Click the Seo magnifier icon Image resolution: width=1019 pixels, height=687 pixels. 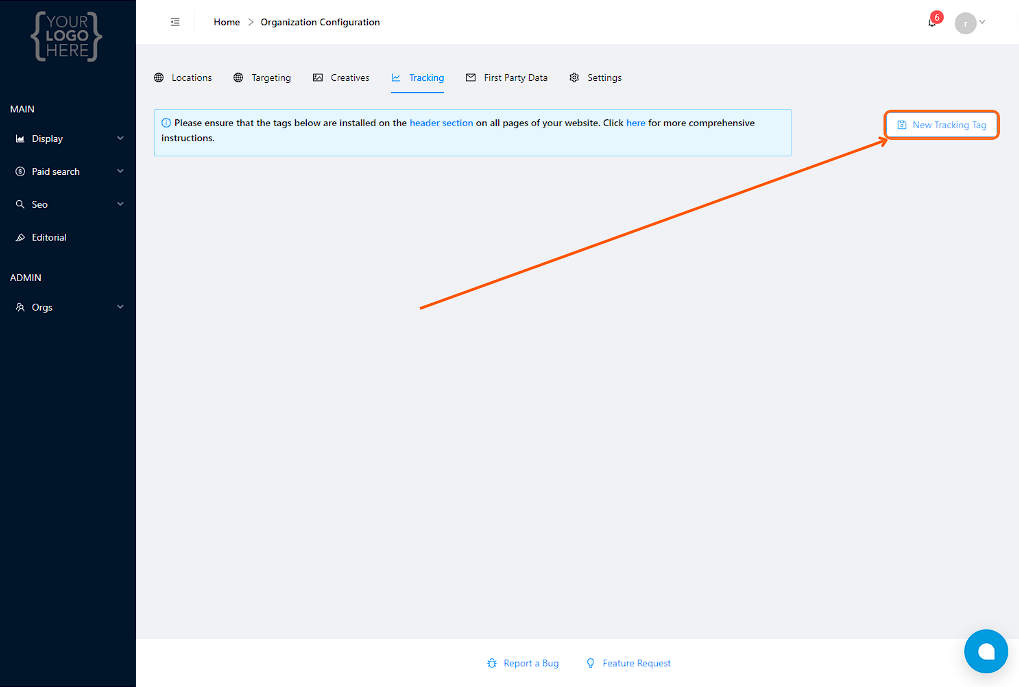(x=20, y=204)
